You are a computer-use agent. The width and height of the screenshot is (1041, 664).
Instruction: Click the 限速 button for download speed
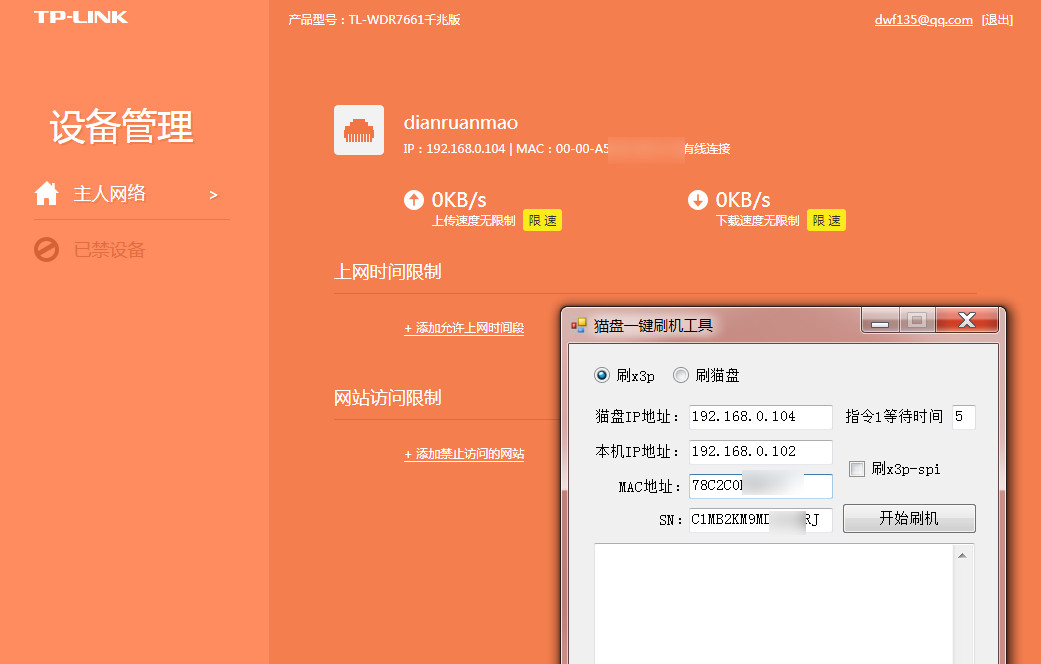[826, 220]
